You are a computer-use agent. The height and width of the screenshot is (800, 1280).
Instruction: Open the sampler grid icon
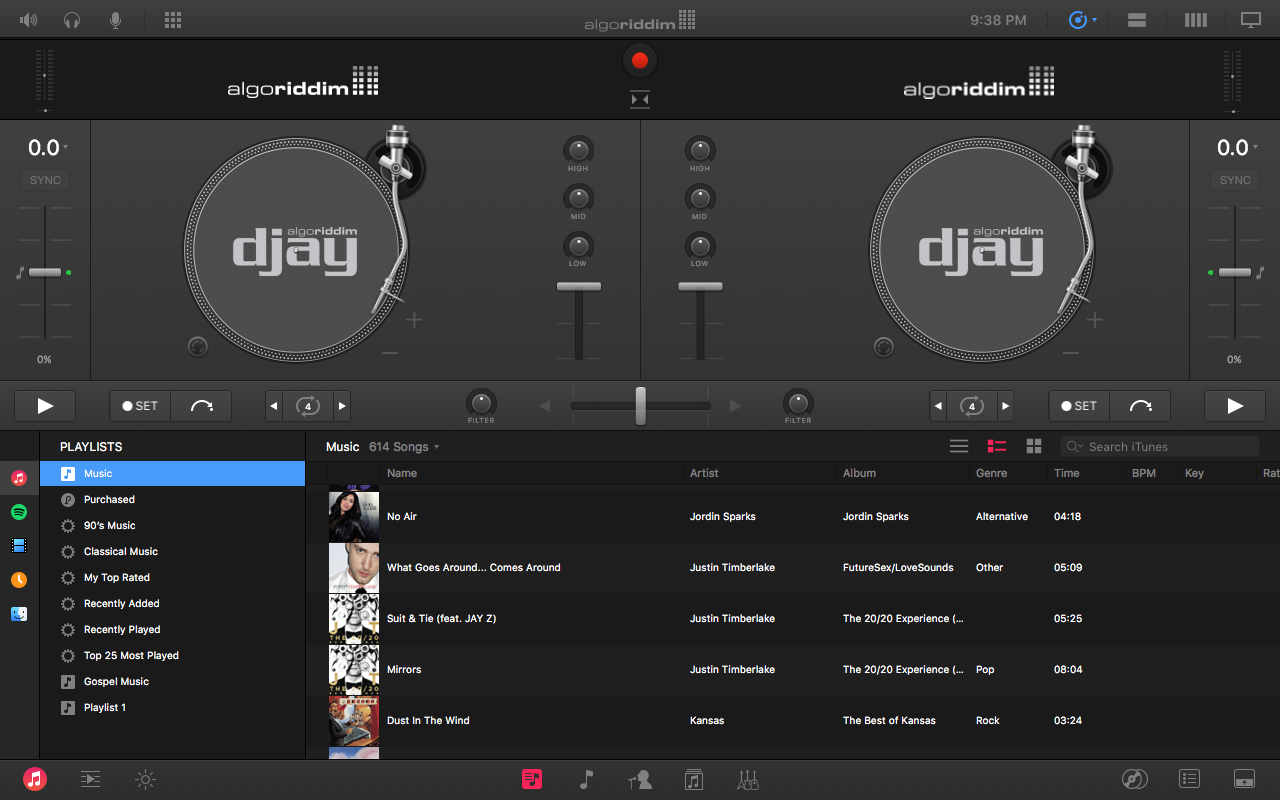click(x=172, y=19)
